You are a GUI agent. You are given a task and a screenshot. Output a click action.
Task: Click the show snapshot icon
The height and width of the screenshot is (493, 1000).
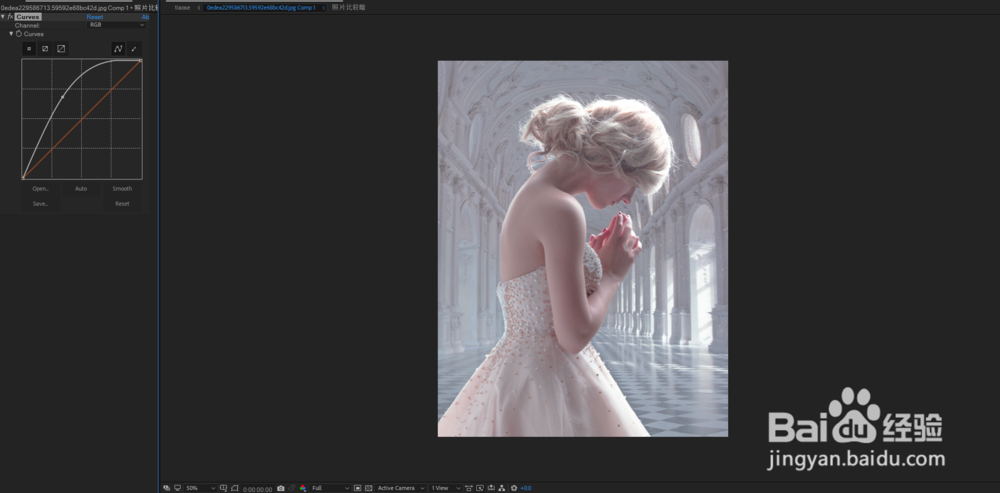(x=292, y=488)
